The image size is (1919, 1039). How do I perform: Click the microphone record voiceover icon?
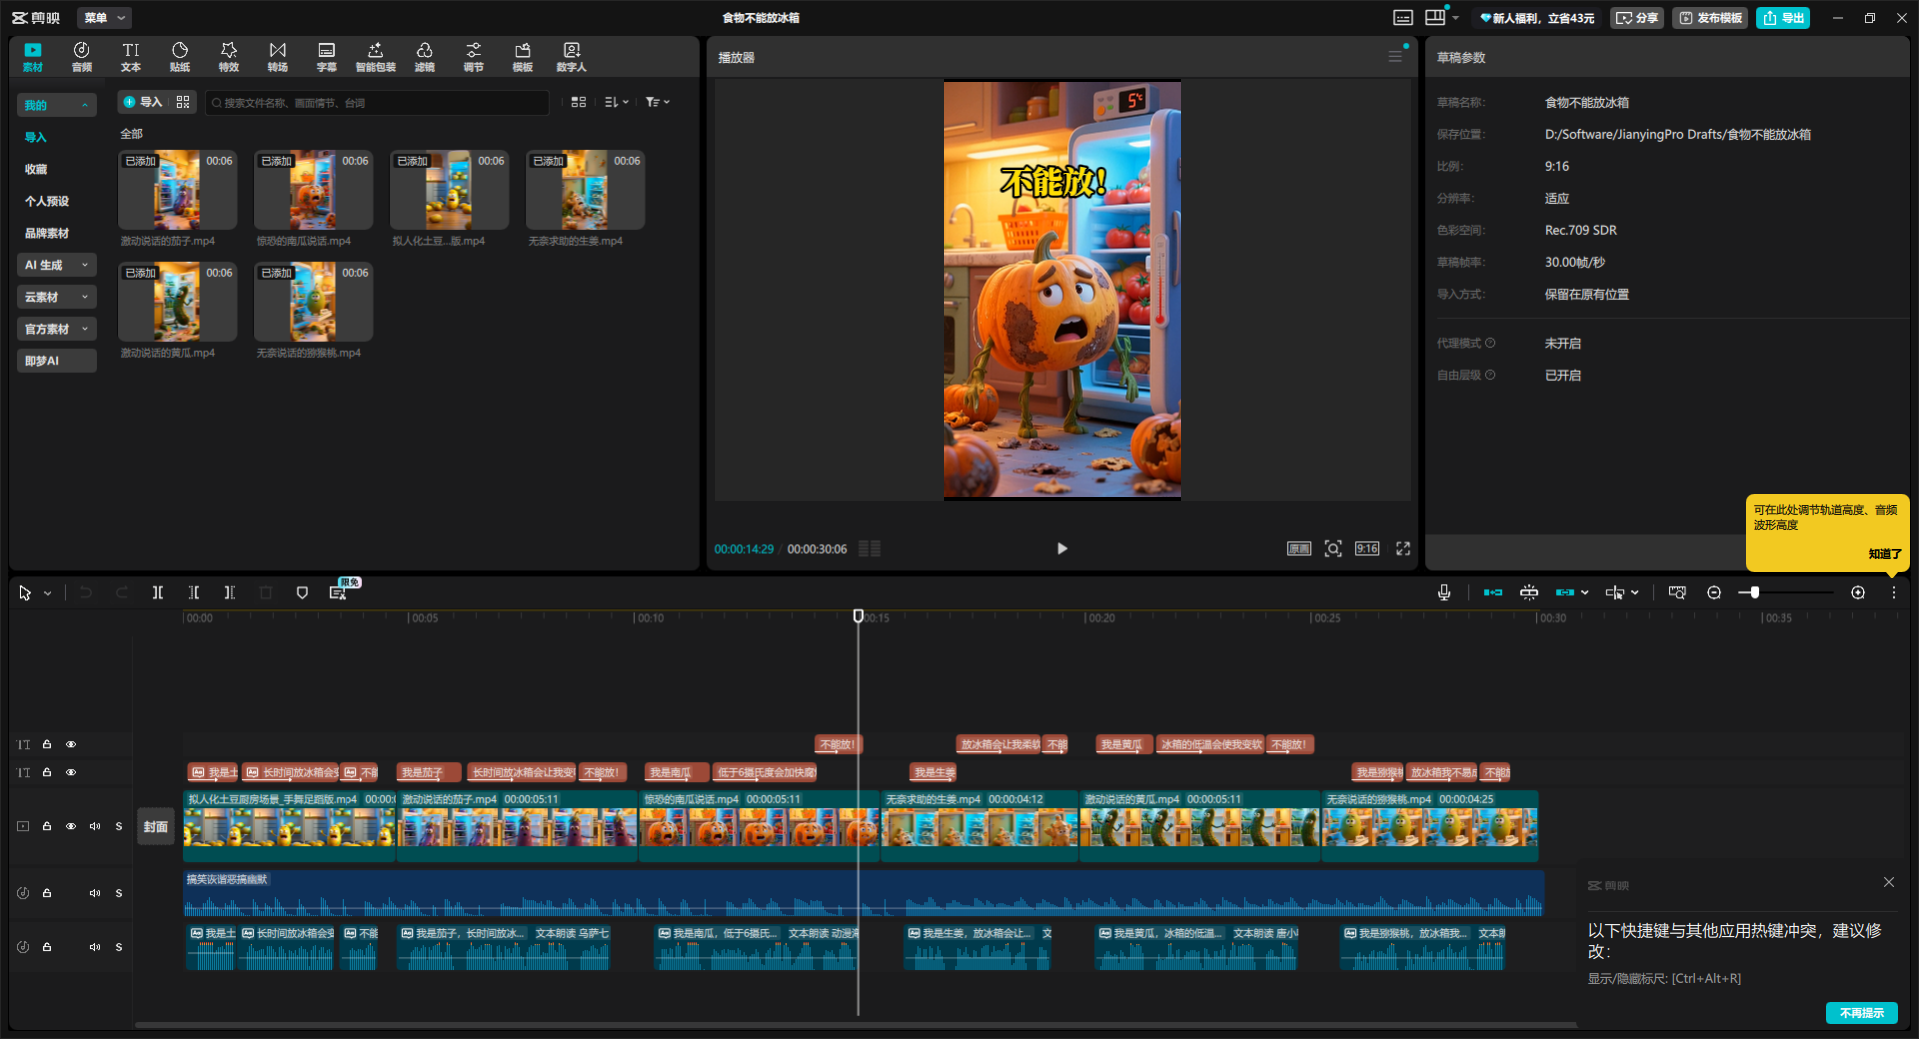point(1444,593)
